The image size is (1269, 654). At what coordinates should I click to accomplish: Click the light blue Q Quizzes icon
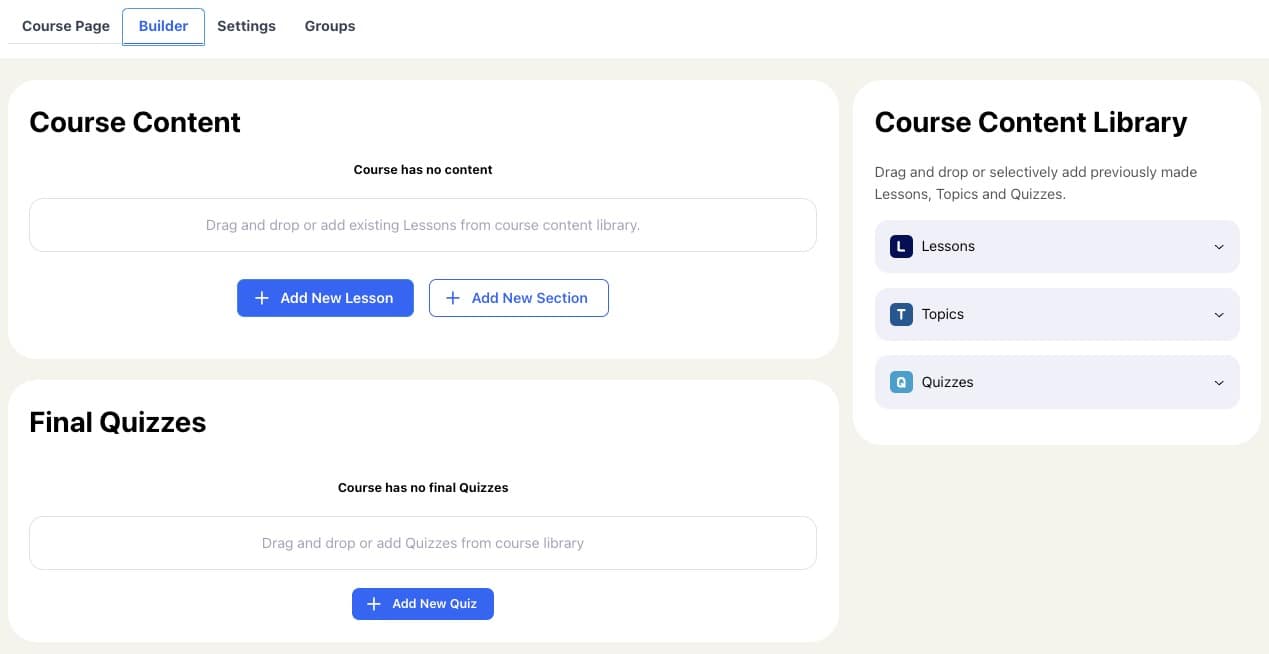(901, 382)
